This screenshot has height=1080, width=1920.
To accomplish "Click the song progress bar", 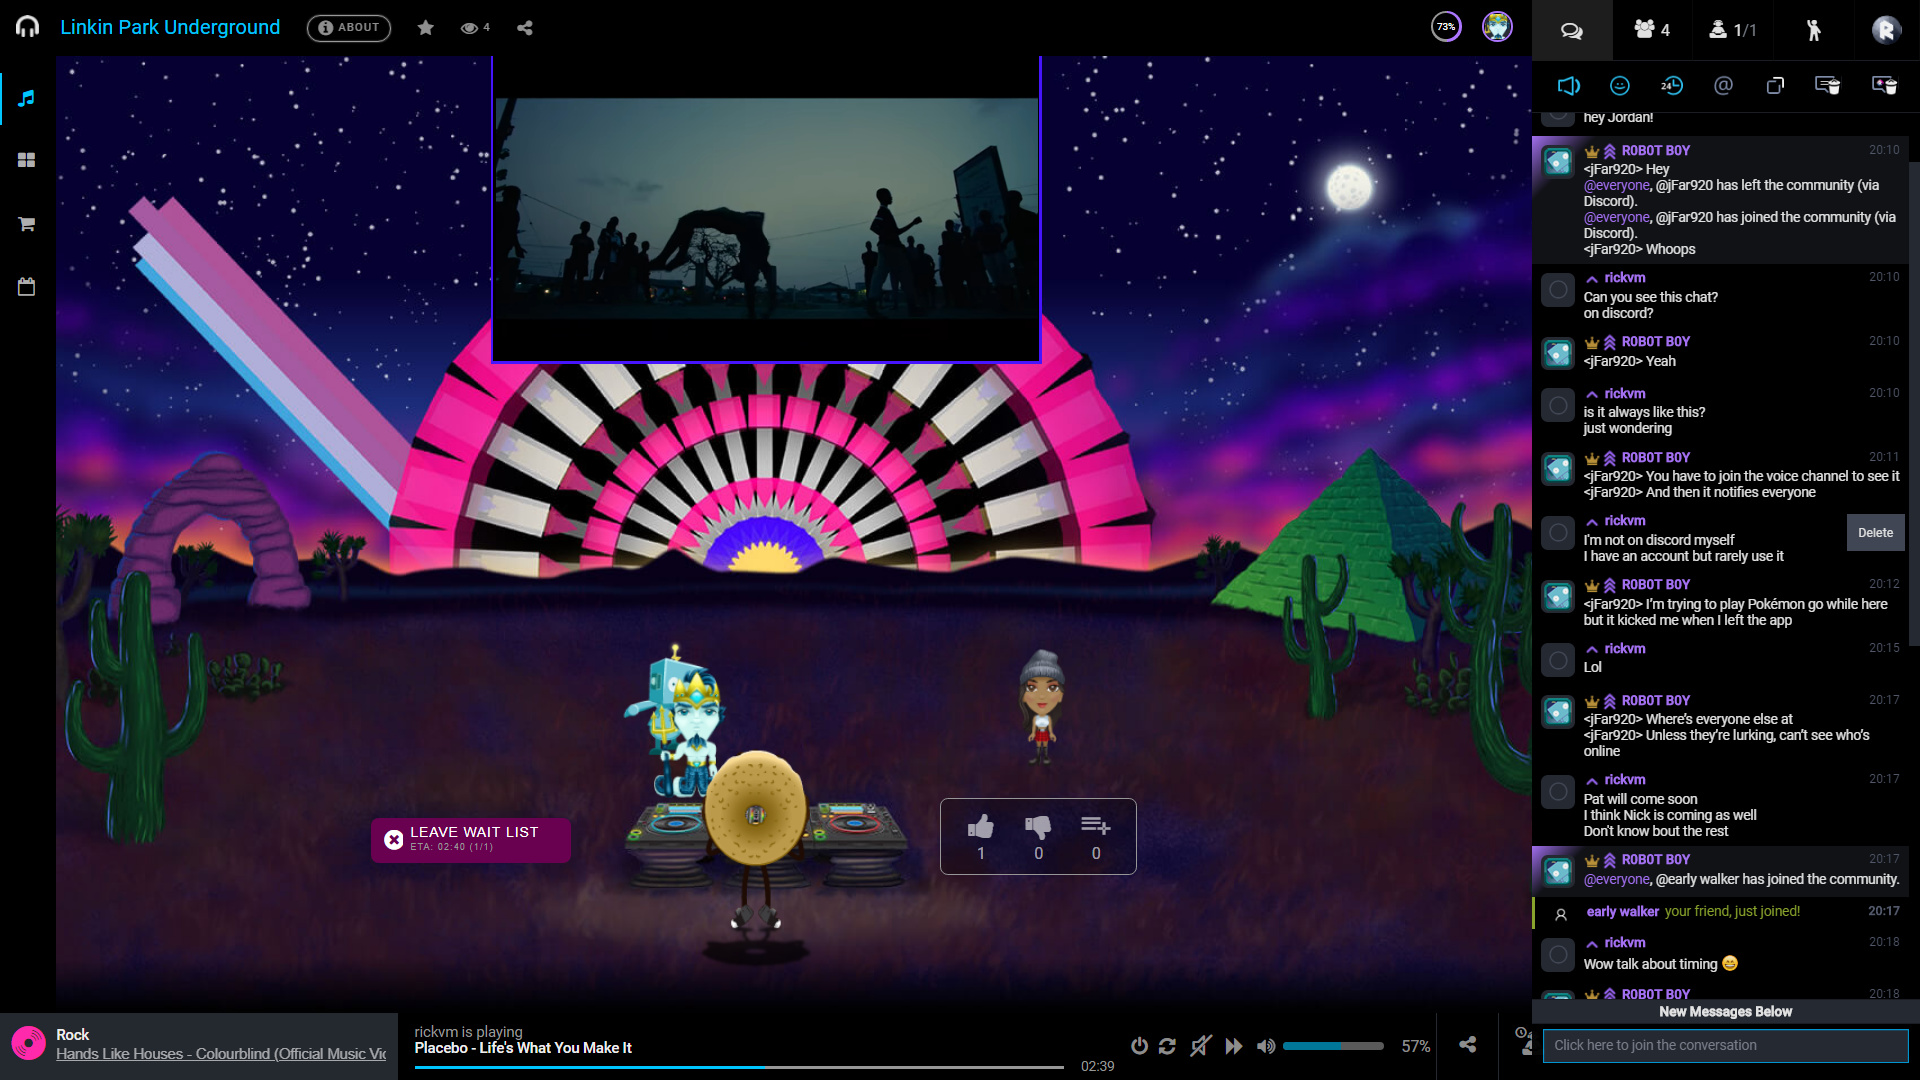I will (739, 1067).
